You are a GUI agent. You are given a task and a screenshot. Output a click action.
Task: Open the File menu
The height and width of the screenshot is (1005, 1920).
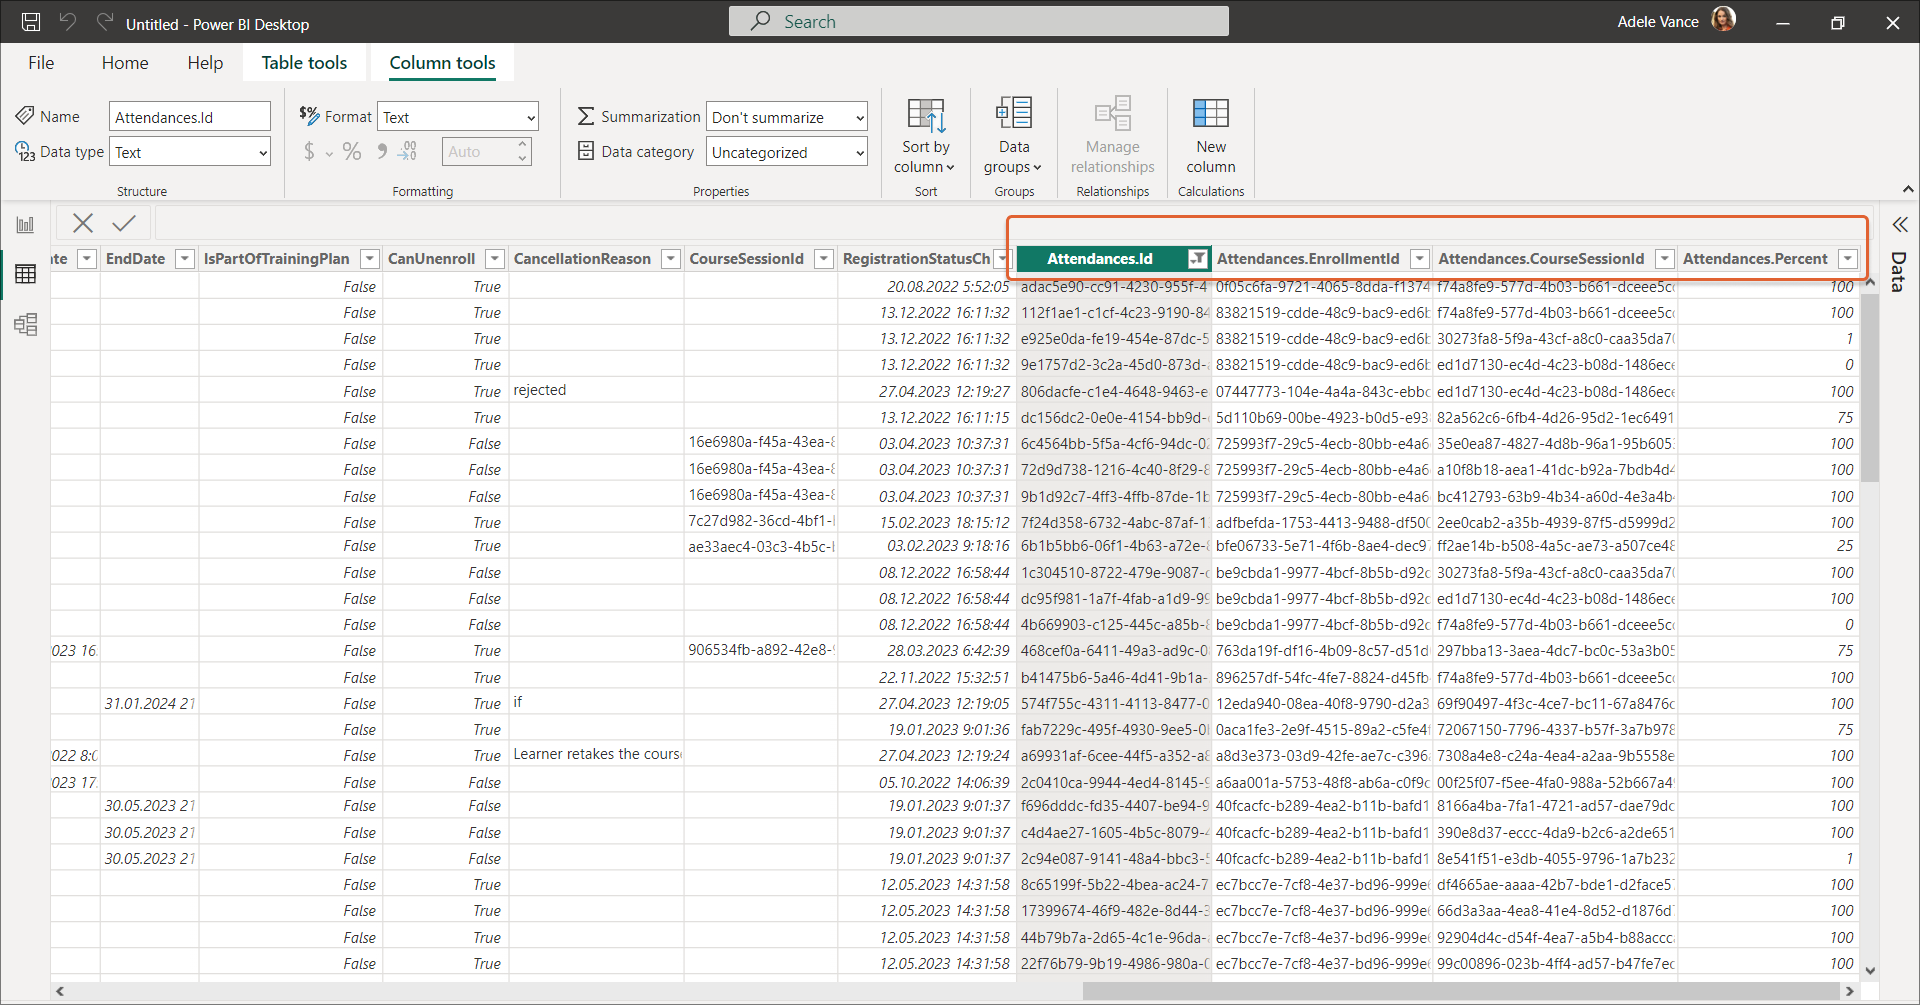coord(41,62)
